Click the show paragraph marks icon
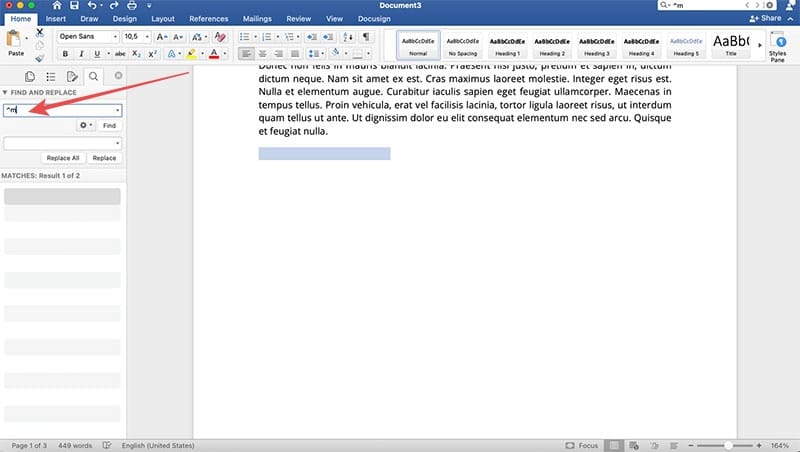This screenshot has width=800, height=452. (x=366, y=36)
